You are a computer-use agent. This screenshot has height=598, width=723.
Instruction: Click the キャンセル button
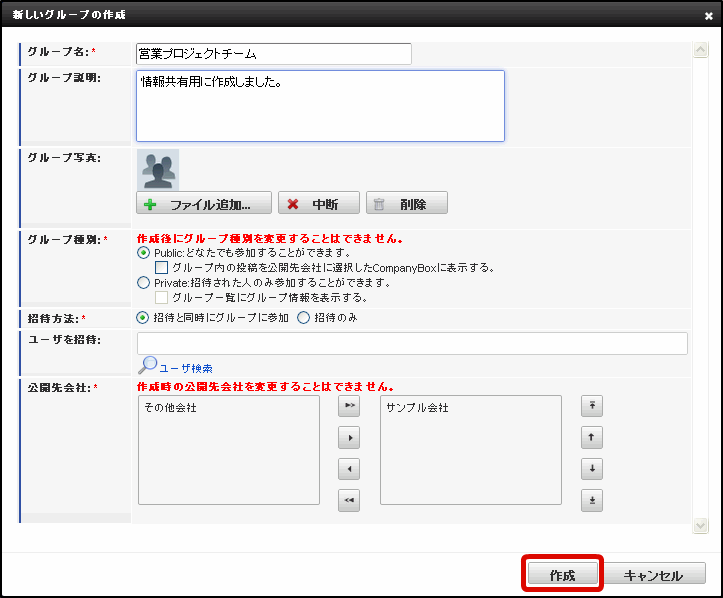tap(653, 574)
